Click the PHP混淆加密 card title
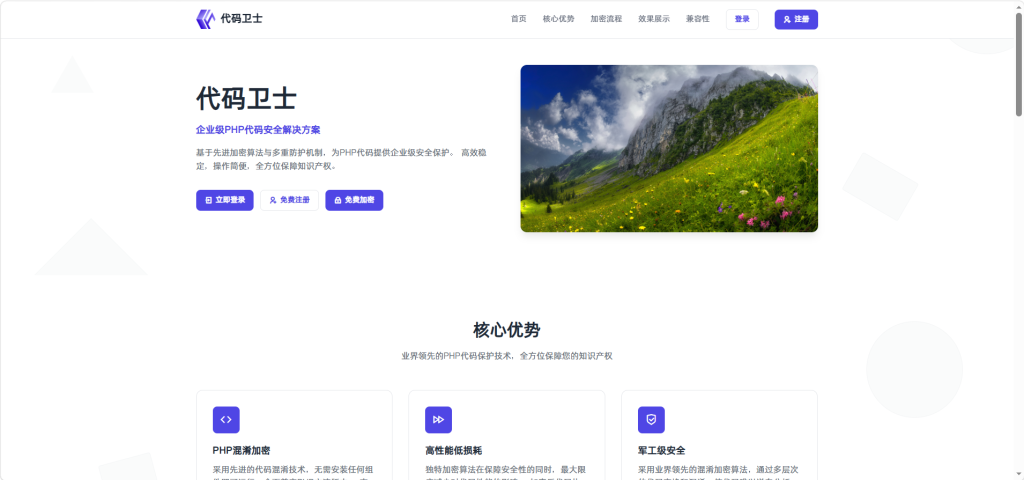This screenshot has height=480, width=1024. coord(242,451)
